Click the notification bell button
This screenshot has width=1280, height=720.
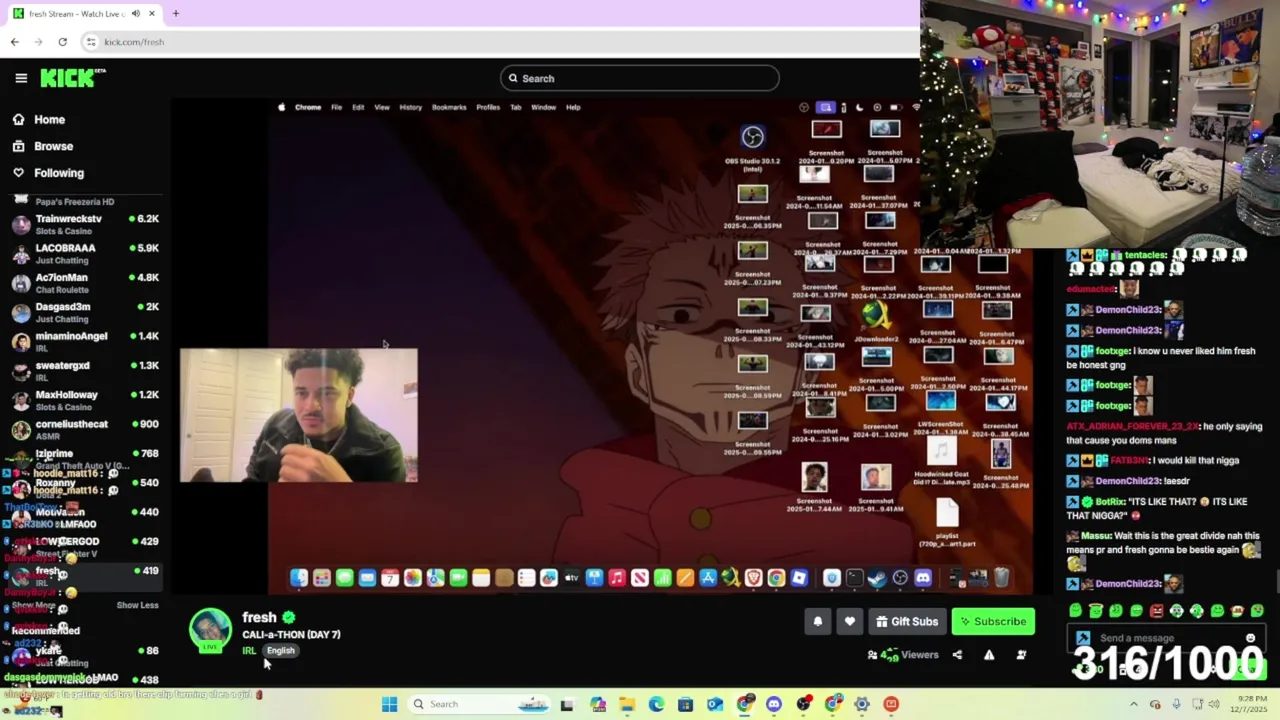tap(817, 621)
